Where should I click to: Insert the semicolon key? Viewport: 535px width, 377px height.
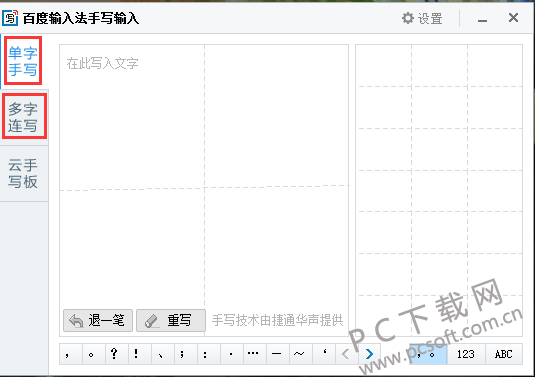click(x=186, y=354)
